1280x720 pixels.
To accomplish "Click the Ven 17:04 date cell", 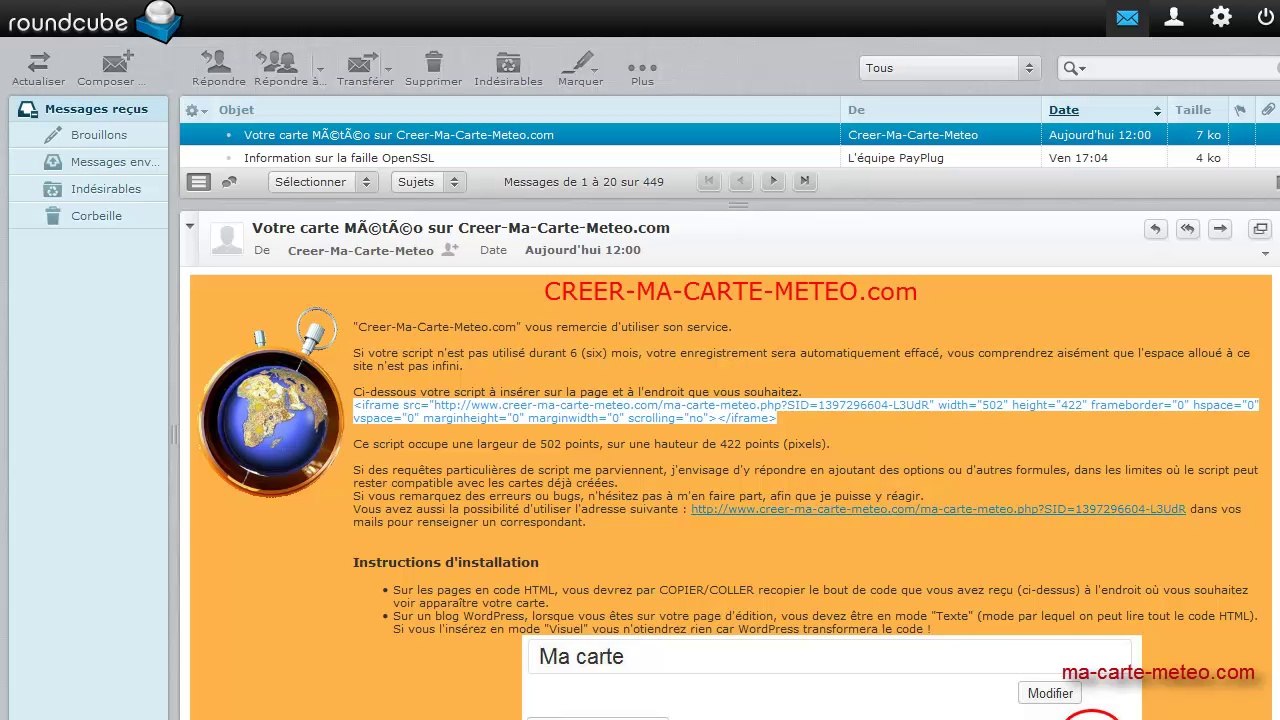I will click(1078, 158).
